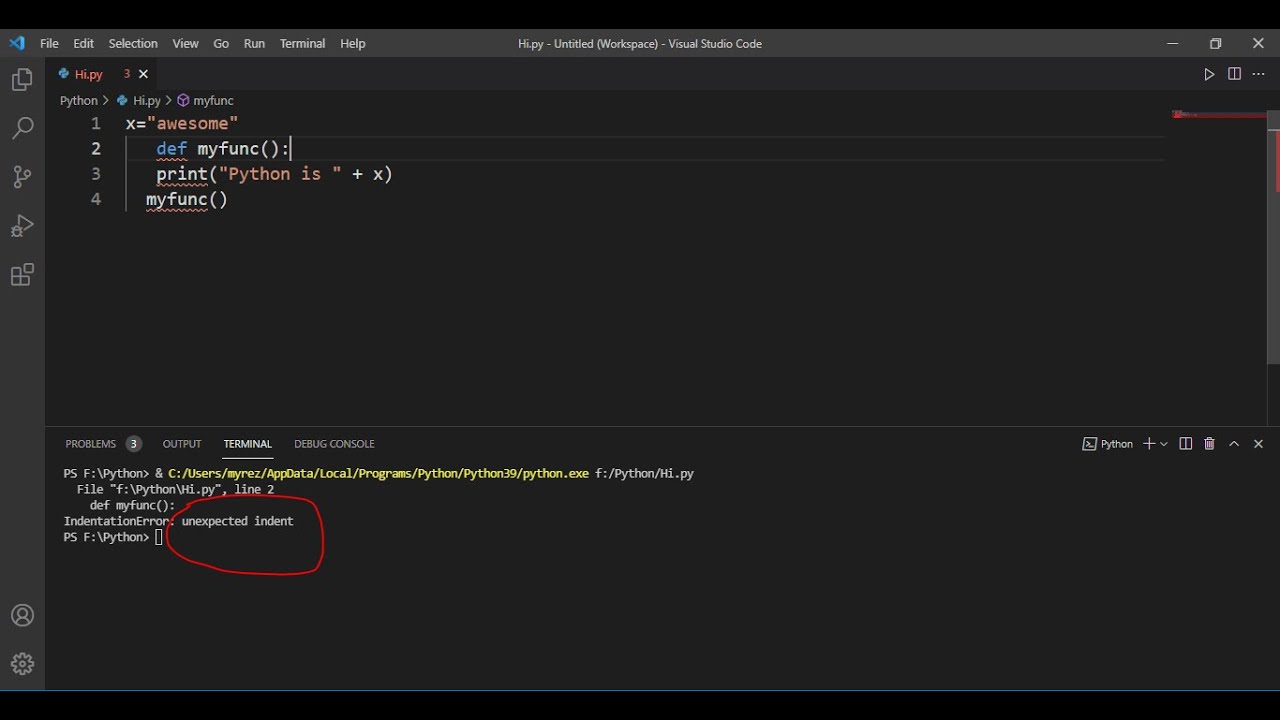Close the Hi.py editor tab

coord(143,74)
